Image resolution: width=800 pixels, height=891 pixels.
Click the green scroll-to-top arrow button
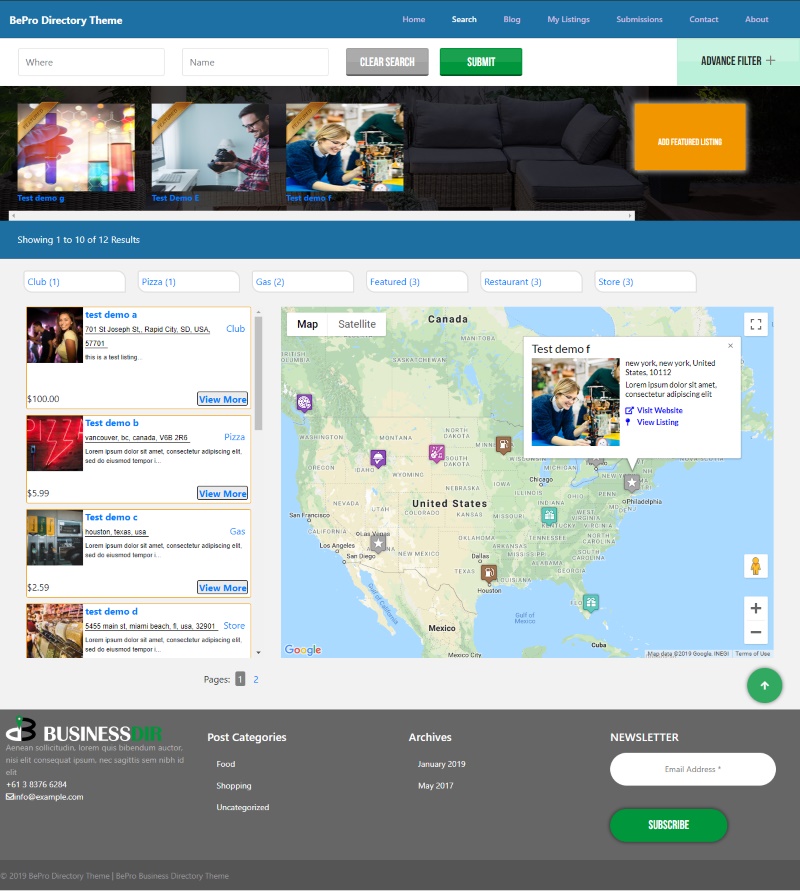click(764, 685)
